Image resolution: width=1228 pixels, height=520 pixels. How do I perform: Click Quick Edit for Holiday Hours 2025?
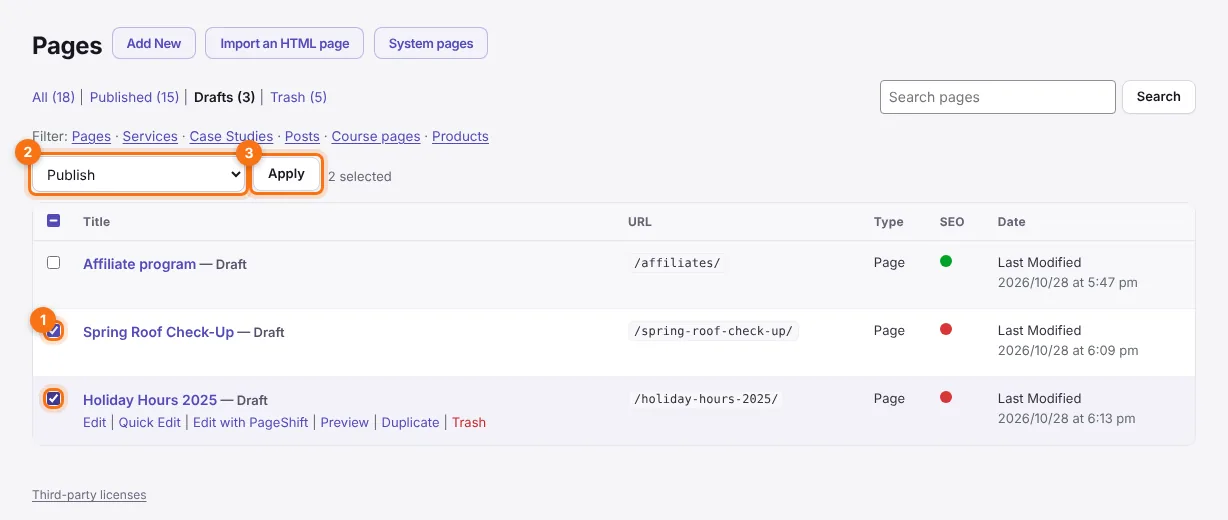pyautogui.click(x=150, y=422)
